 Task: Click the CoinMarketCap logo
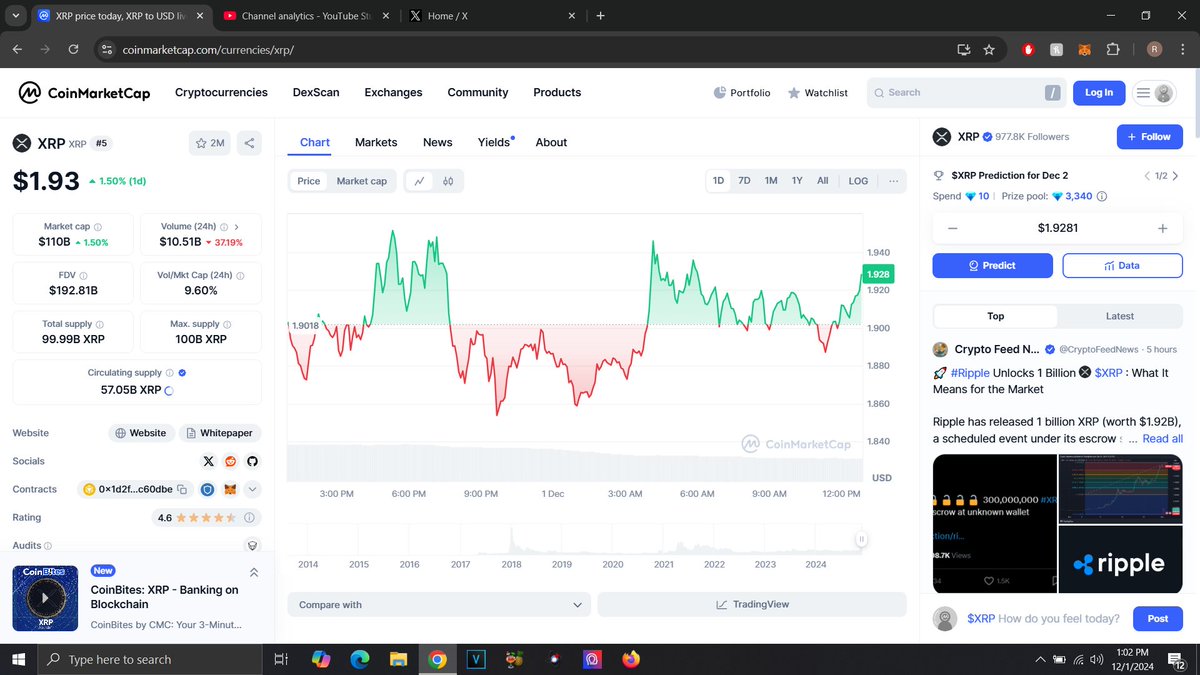[x=84, y=92]
